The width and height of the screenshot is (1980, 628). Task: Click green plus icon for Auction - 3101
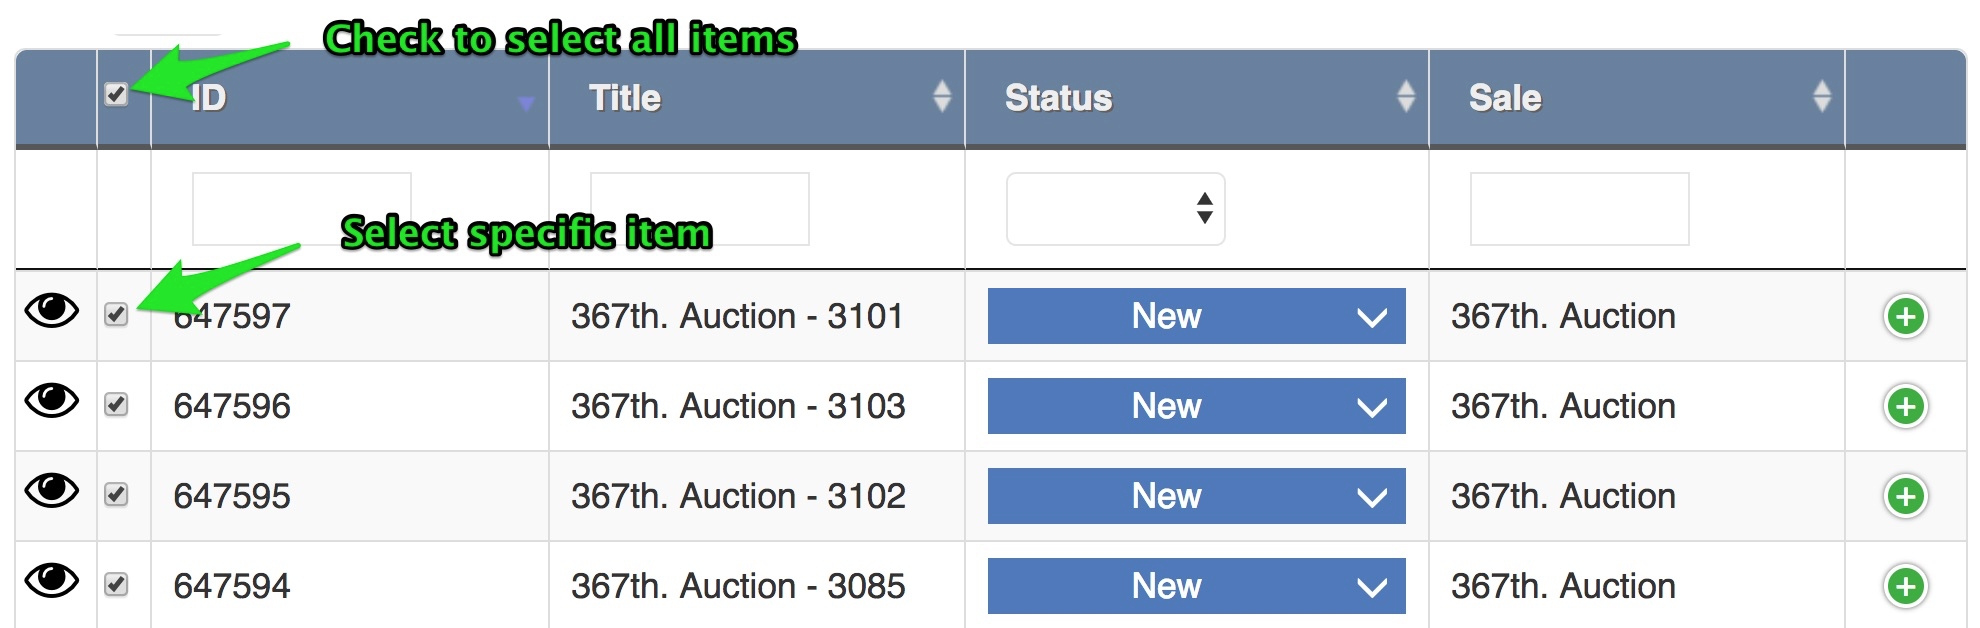coord(1905,317)
